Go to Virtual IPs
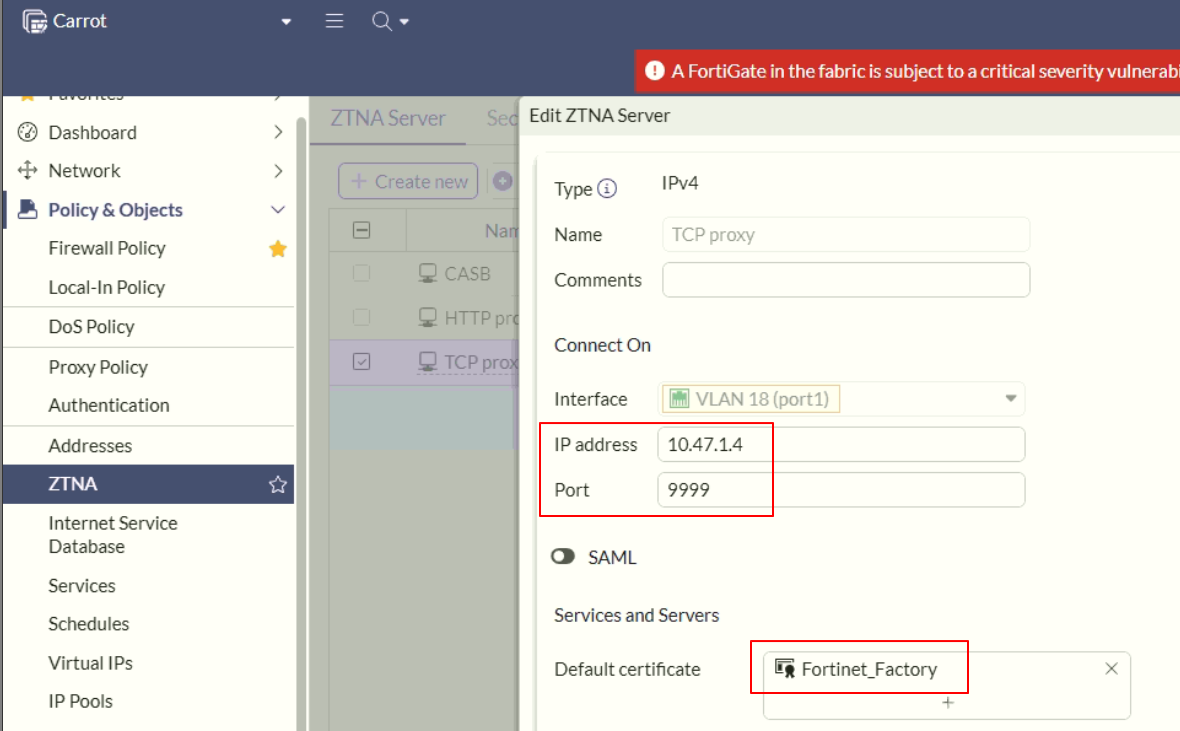 point(90,663)
